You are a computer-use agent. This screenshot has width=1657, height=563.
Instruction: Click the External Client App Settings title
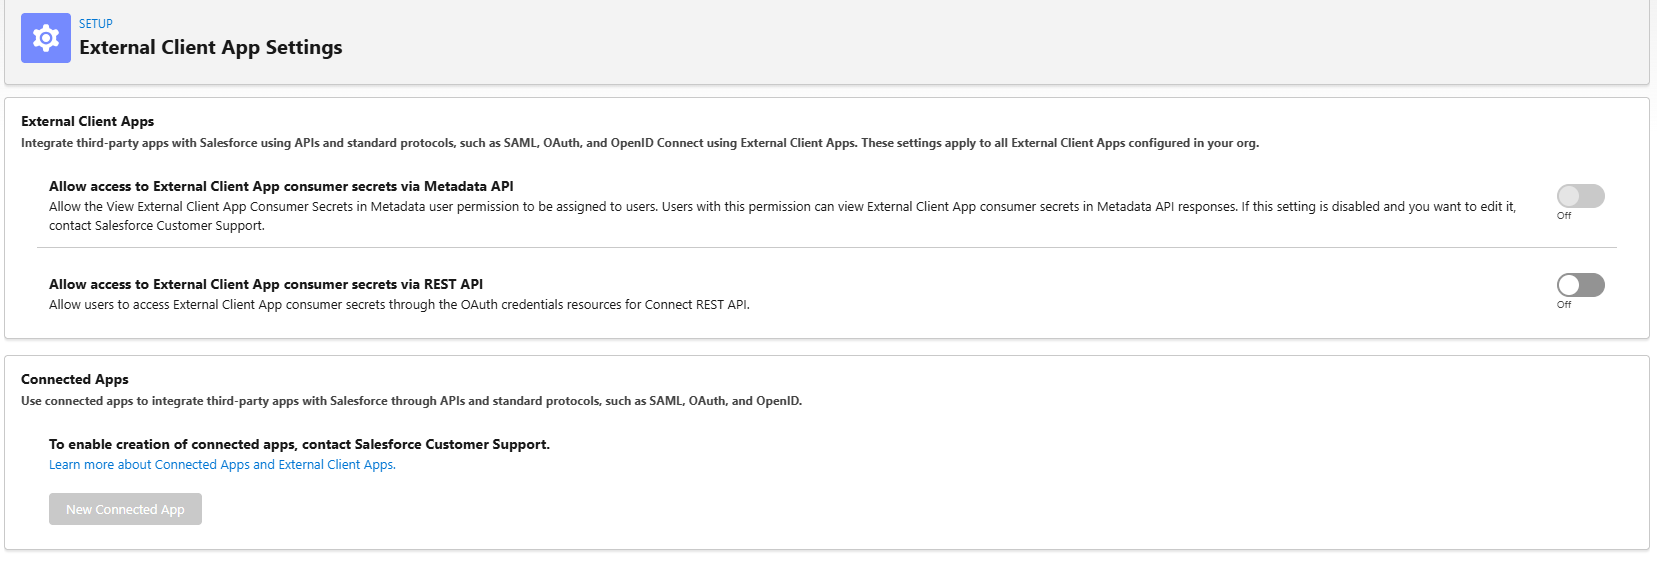210,47
